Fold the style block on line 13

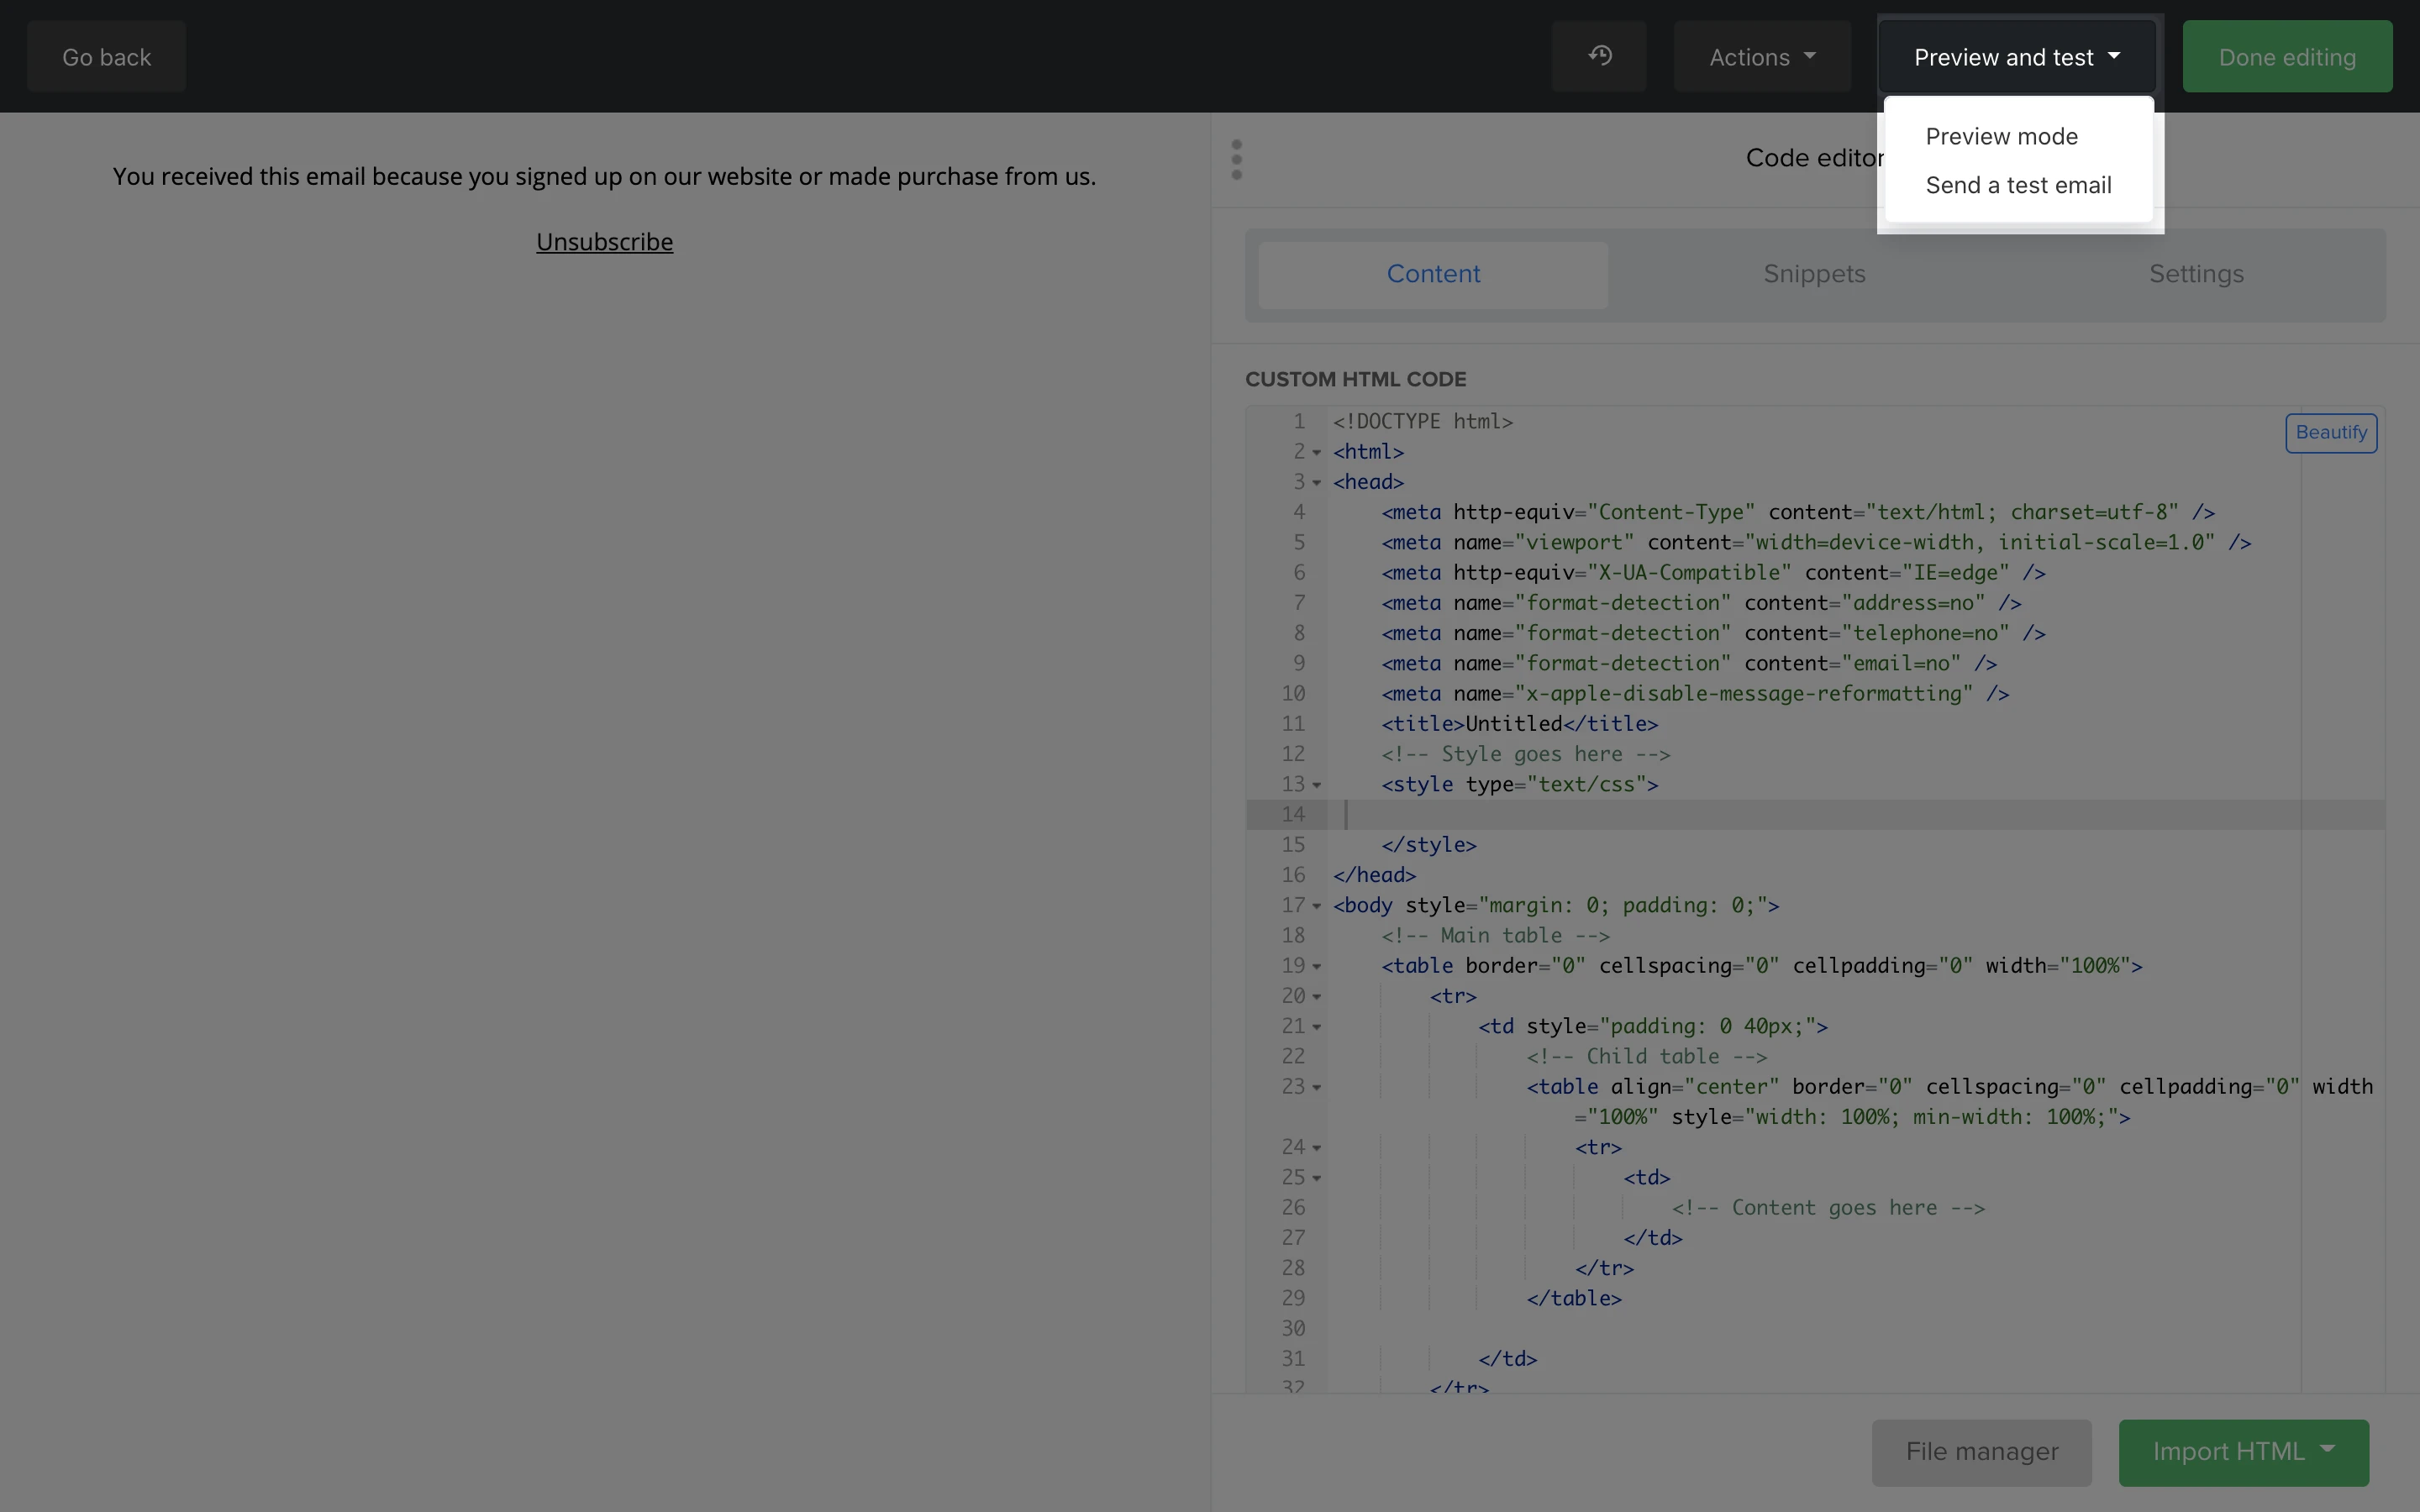pos(1317,785)
